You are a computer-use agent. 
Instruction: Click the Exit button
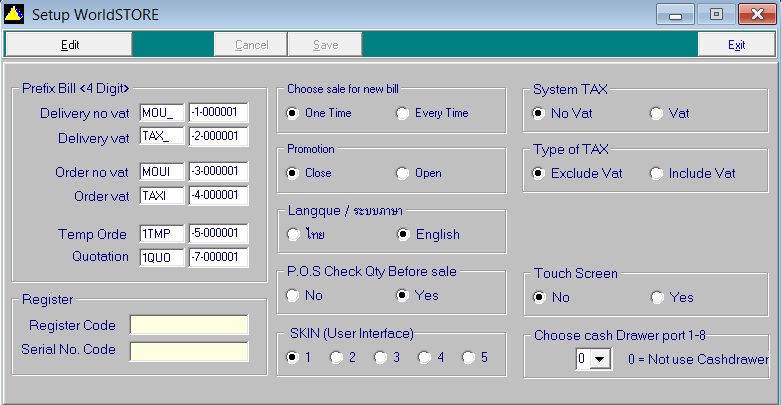[736, 45]
